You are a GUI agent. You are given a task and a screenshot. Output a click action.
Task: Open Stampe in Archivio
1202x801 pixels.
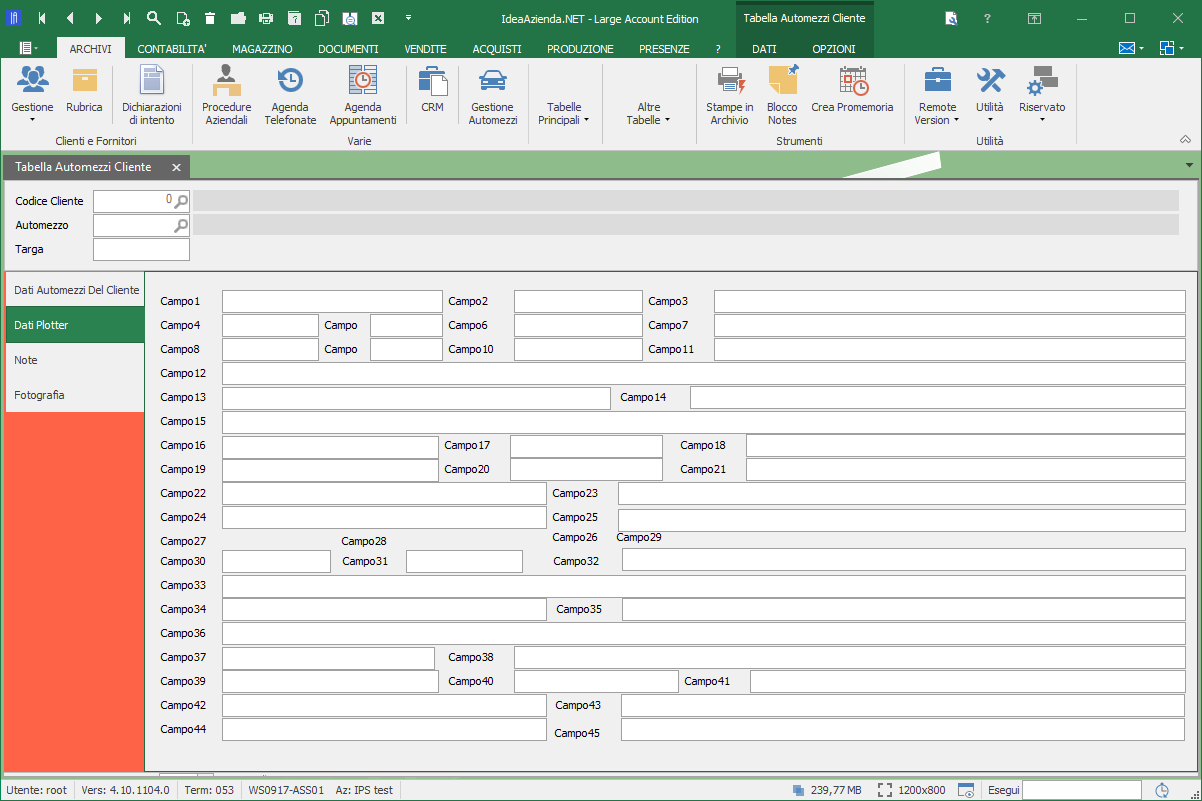(730, 96)
